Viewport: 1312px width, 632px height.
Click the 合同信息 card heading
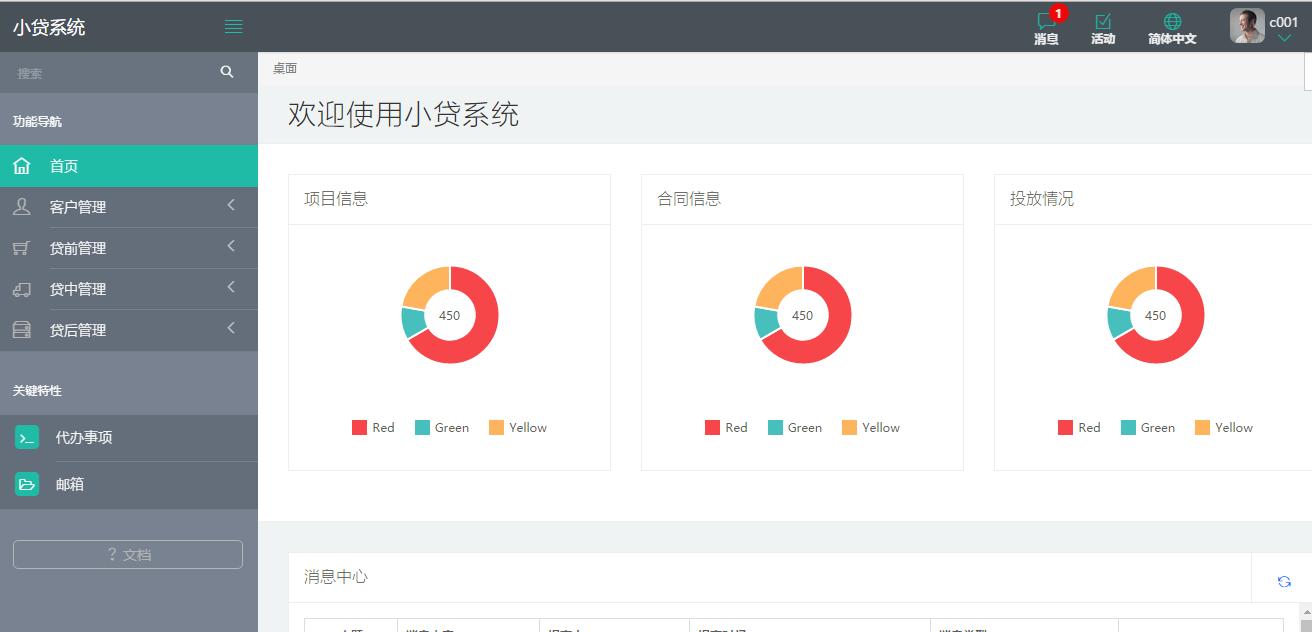click(x=689, y=199)
